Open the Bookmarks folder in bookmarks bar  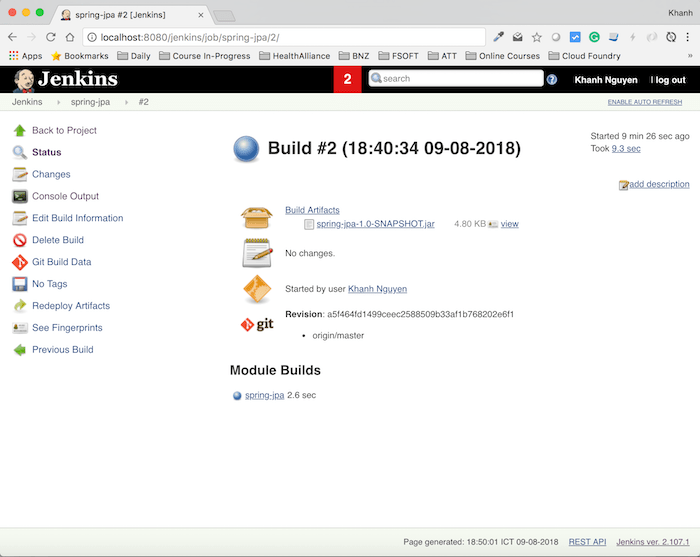pos(79,56)
